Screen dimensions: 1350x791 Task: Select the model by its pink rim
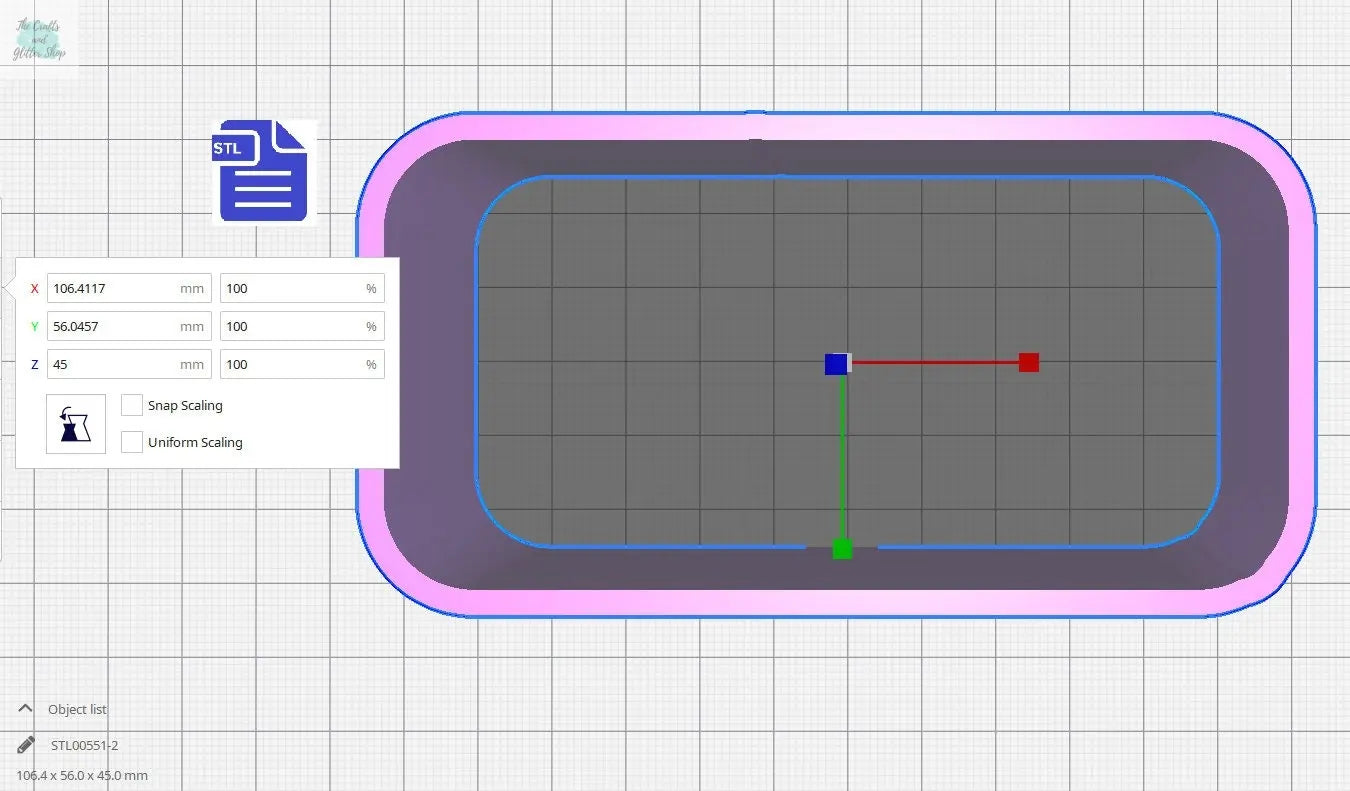(835, 127)
